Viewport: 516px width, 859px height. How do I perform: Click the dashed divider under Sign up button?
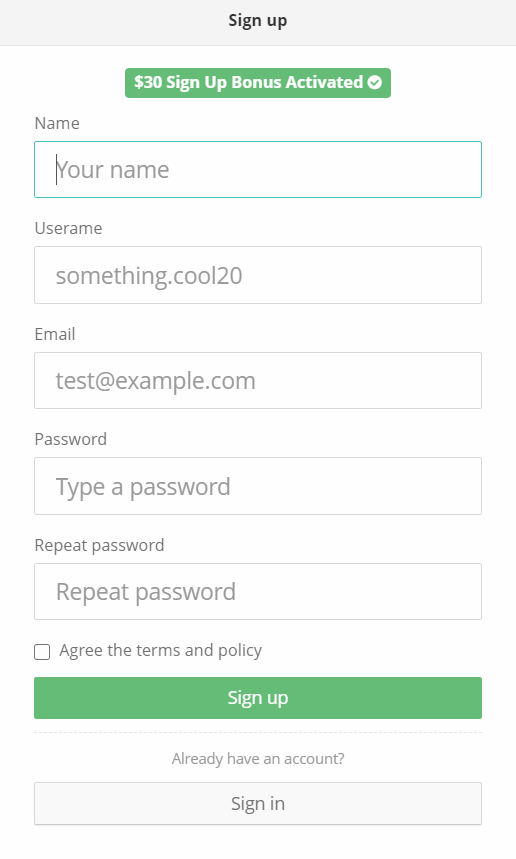(x=257, y=732)
